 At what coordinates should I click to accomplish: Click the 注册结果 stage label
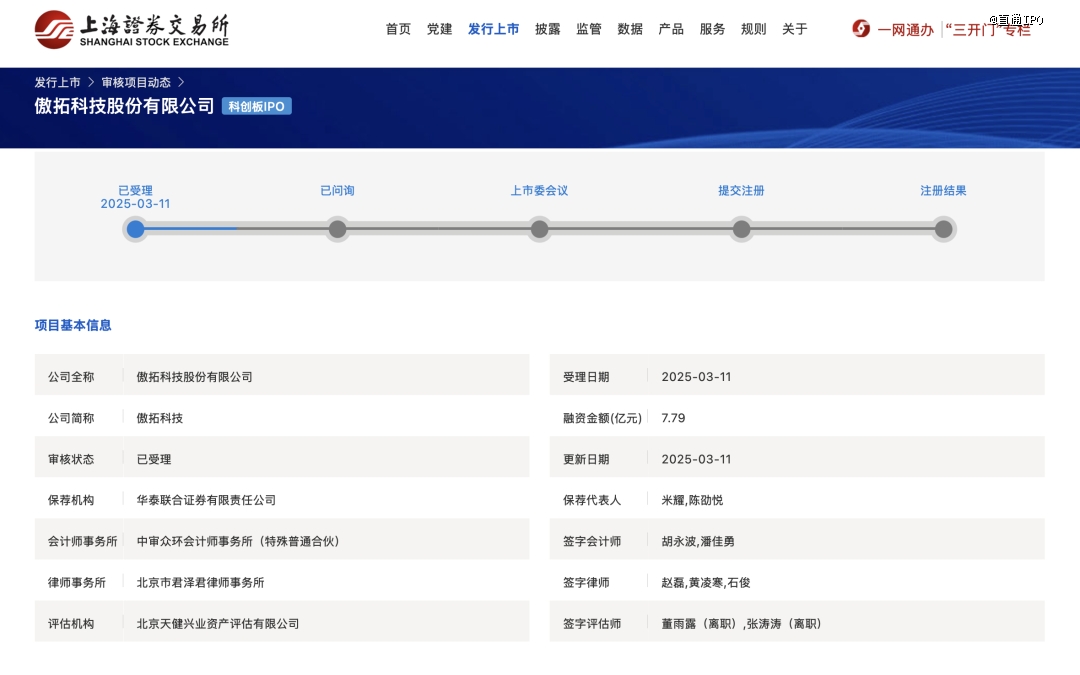click(x=944, y=191)
